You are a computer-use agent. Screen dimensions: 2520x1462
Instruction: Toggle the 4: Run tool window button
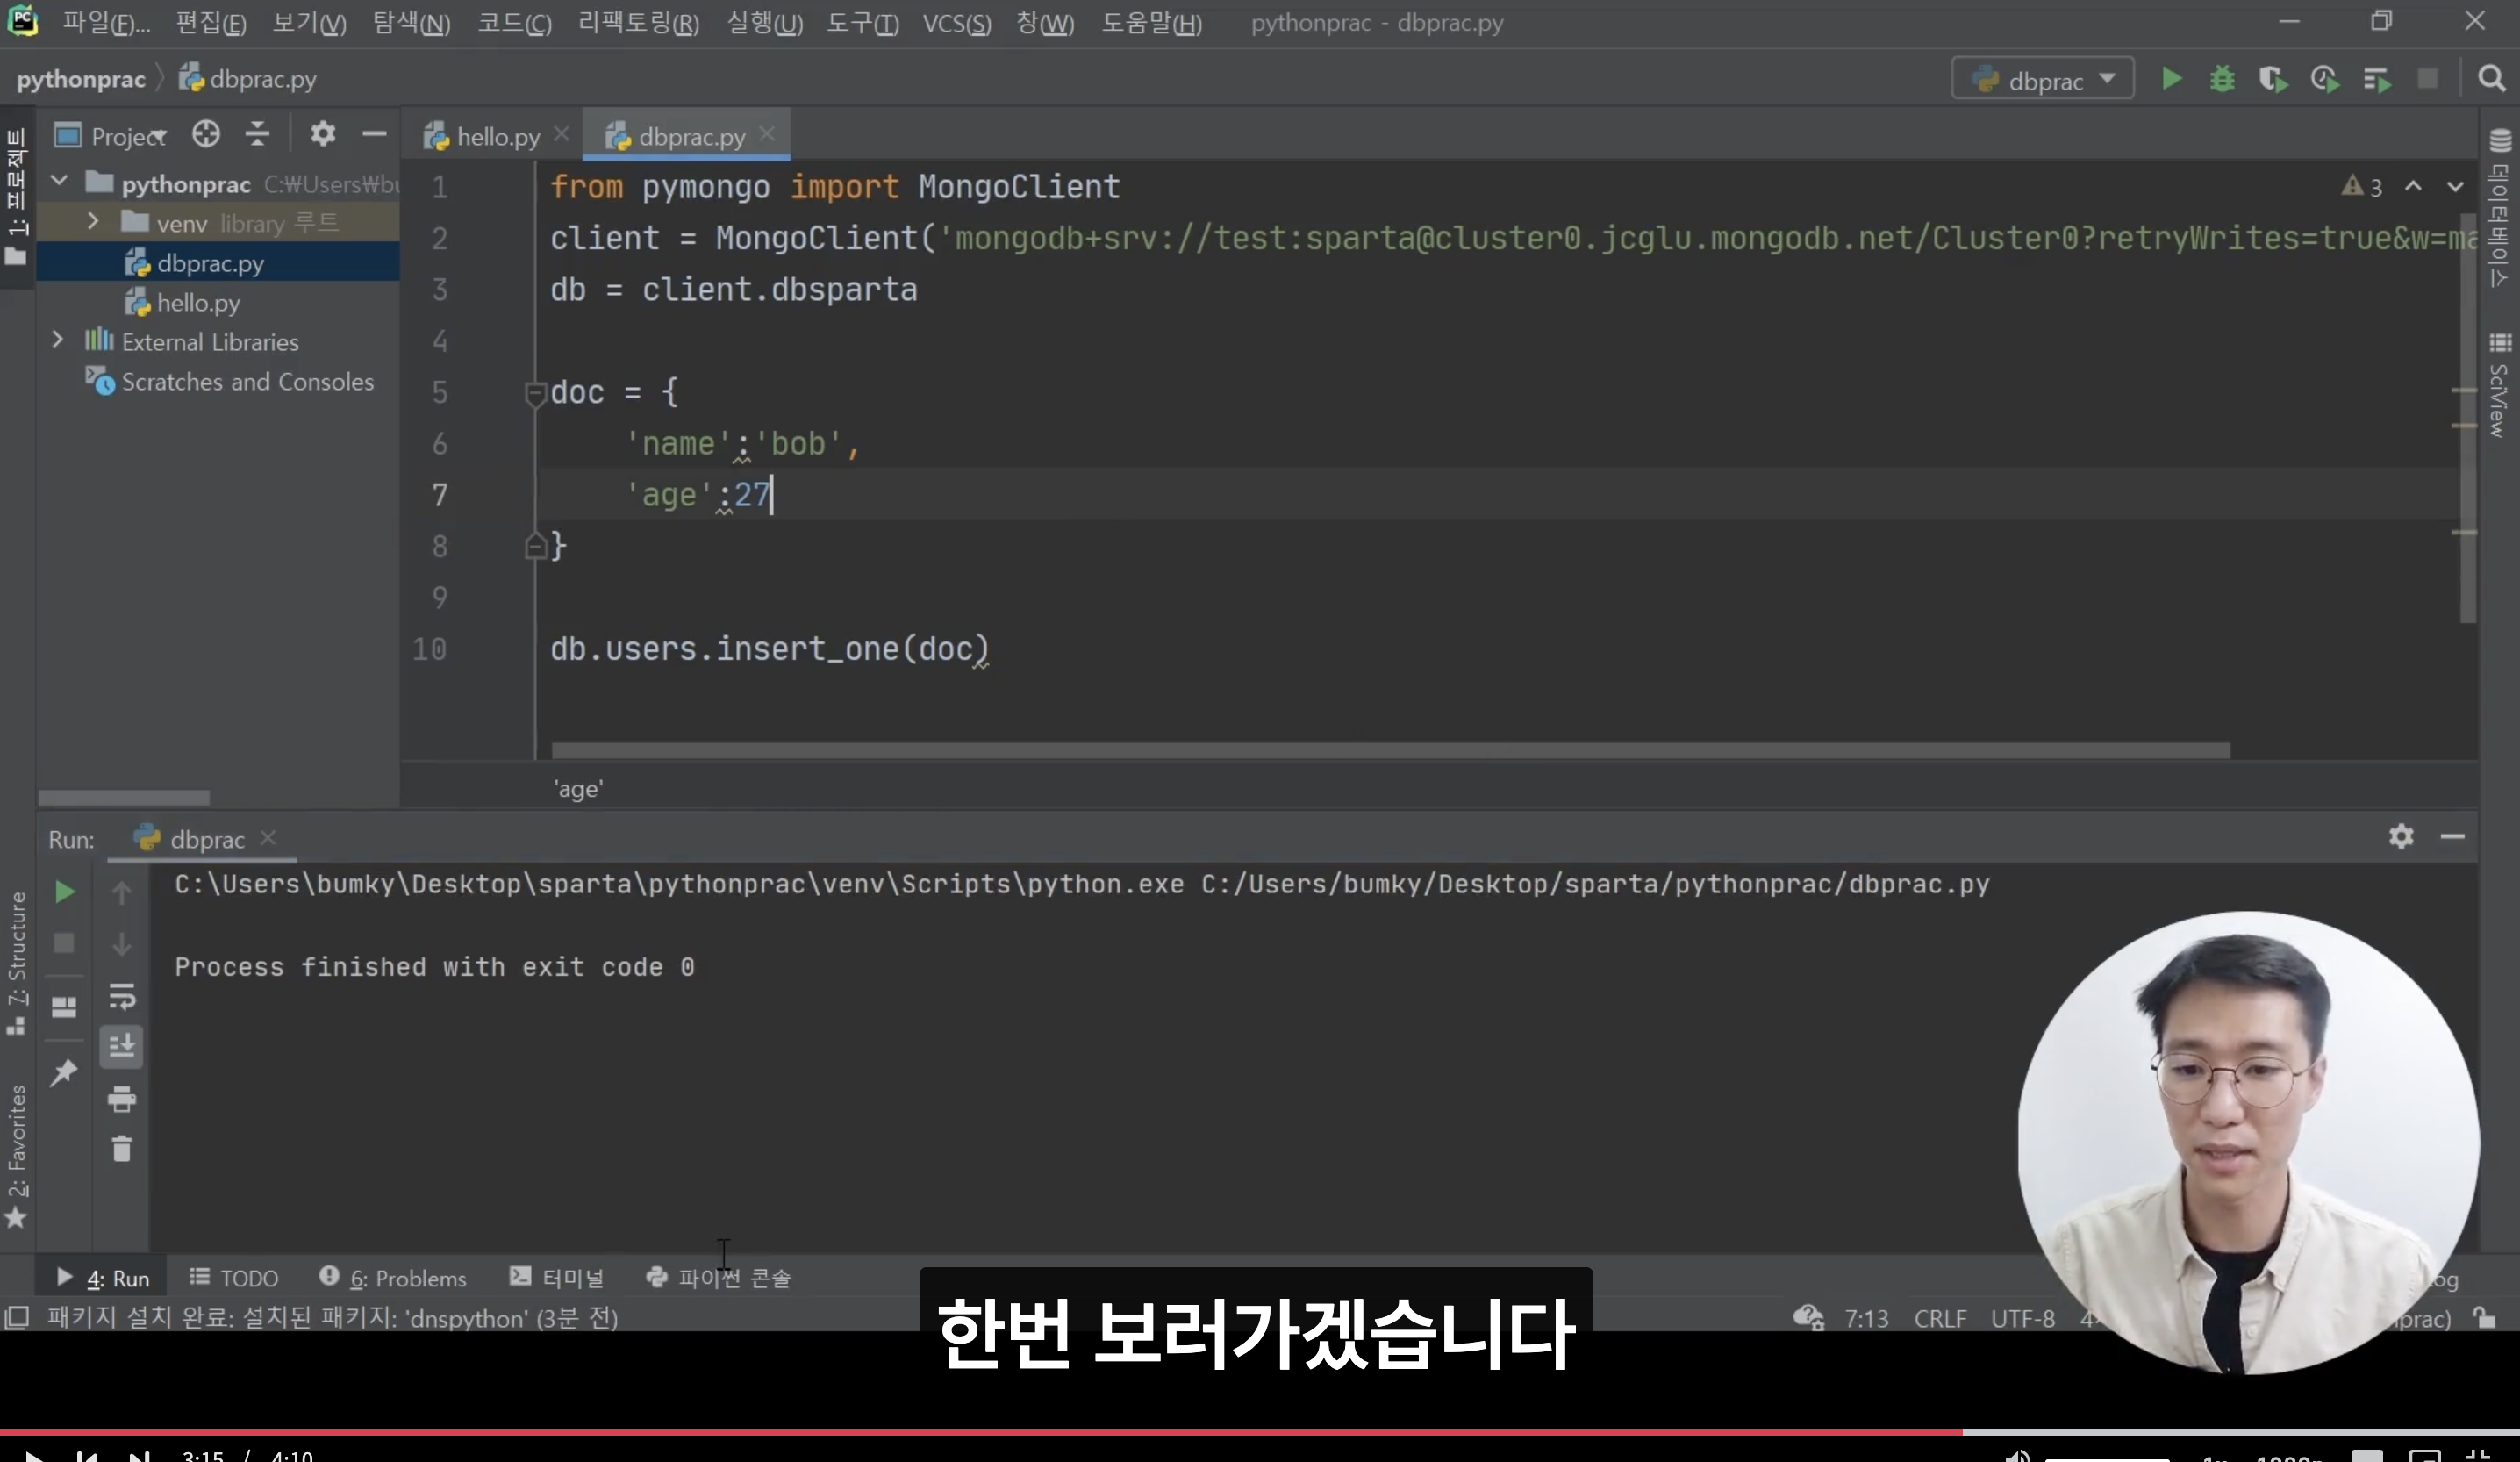pos(103,1277)
